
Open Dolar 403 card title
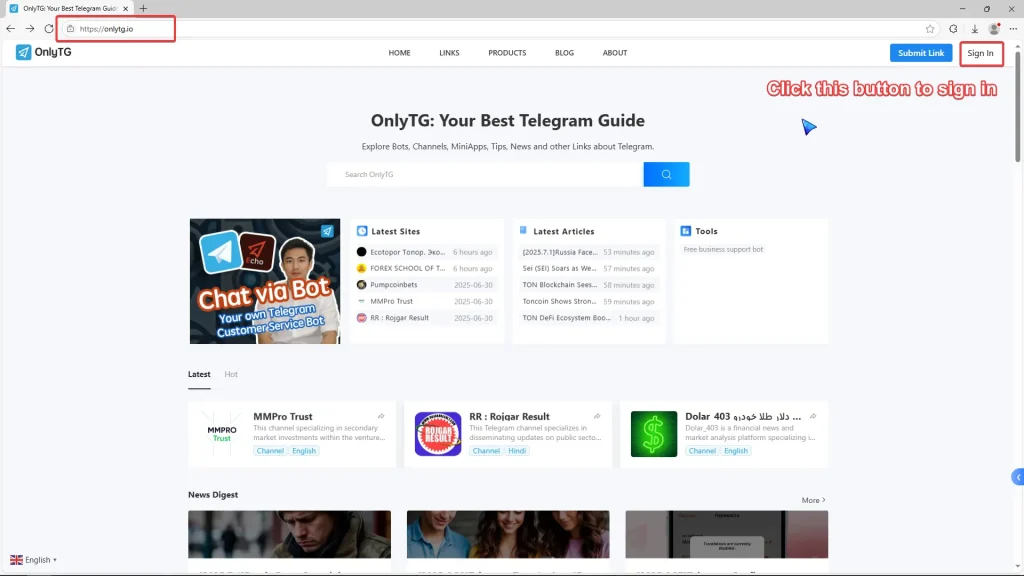click(743, 416)
